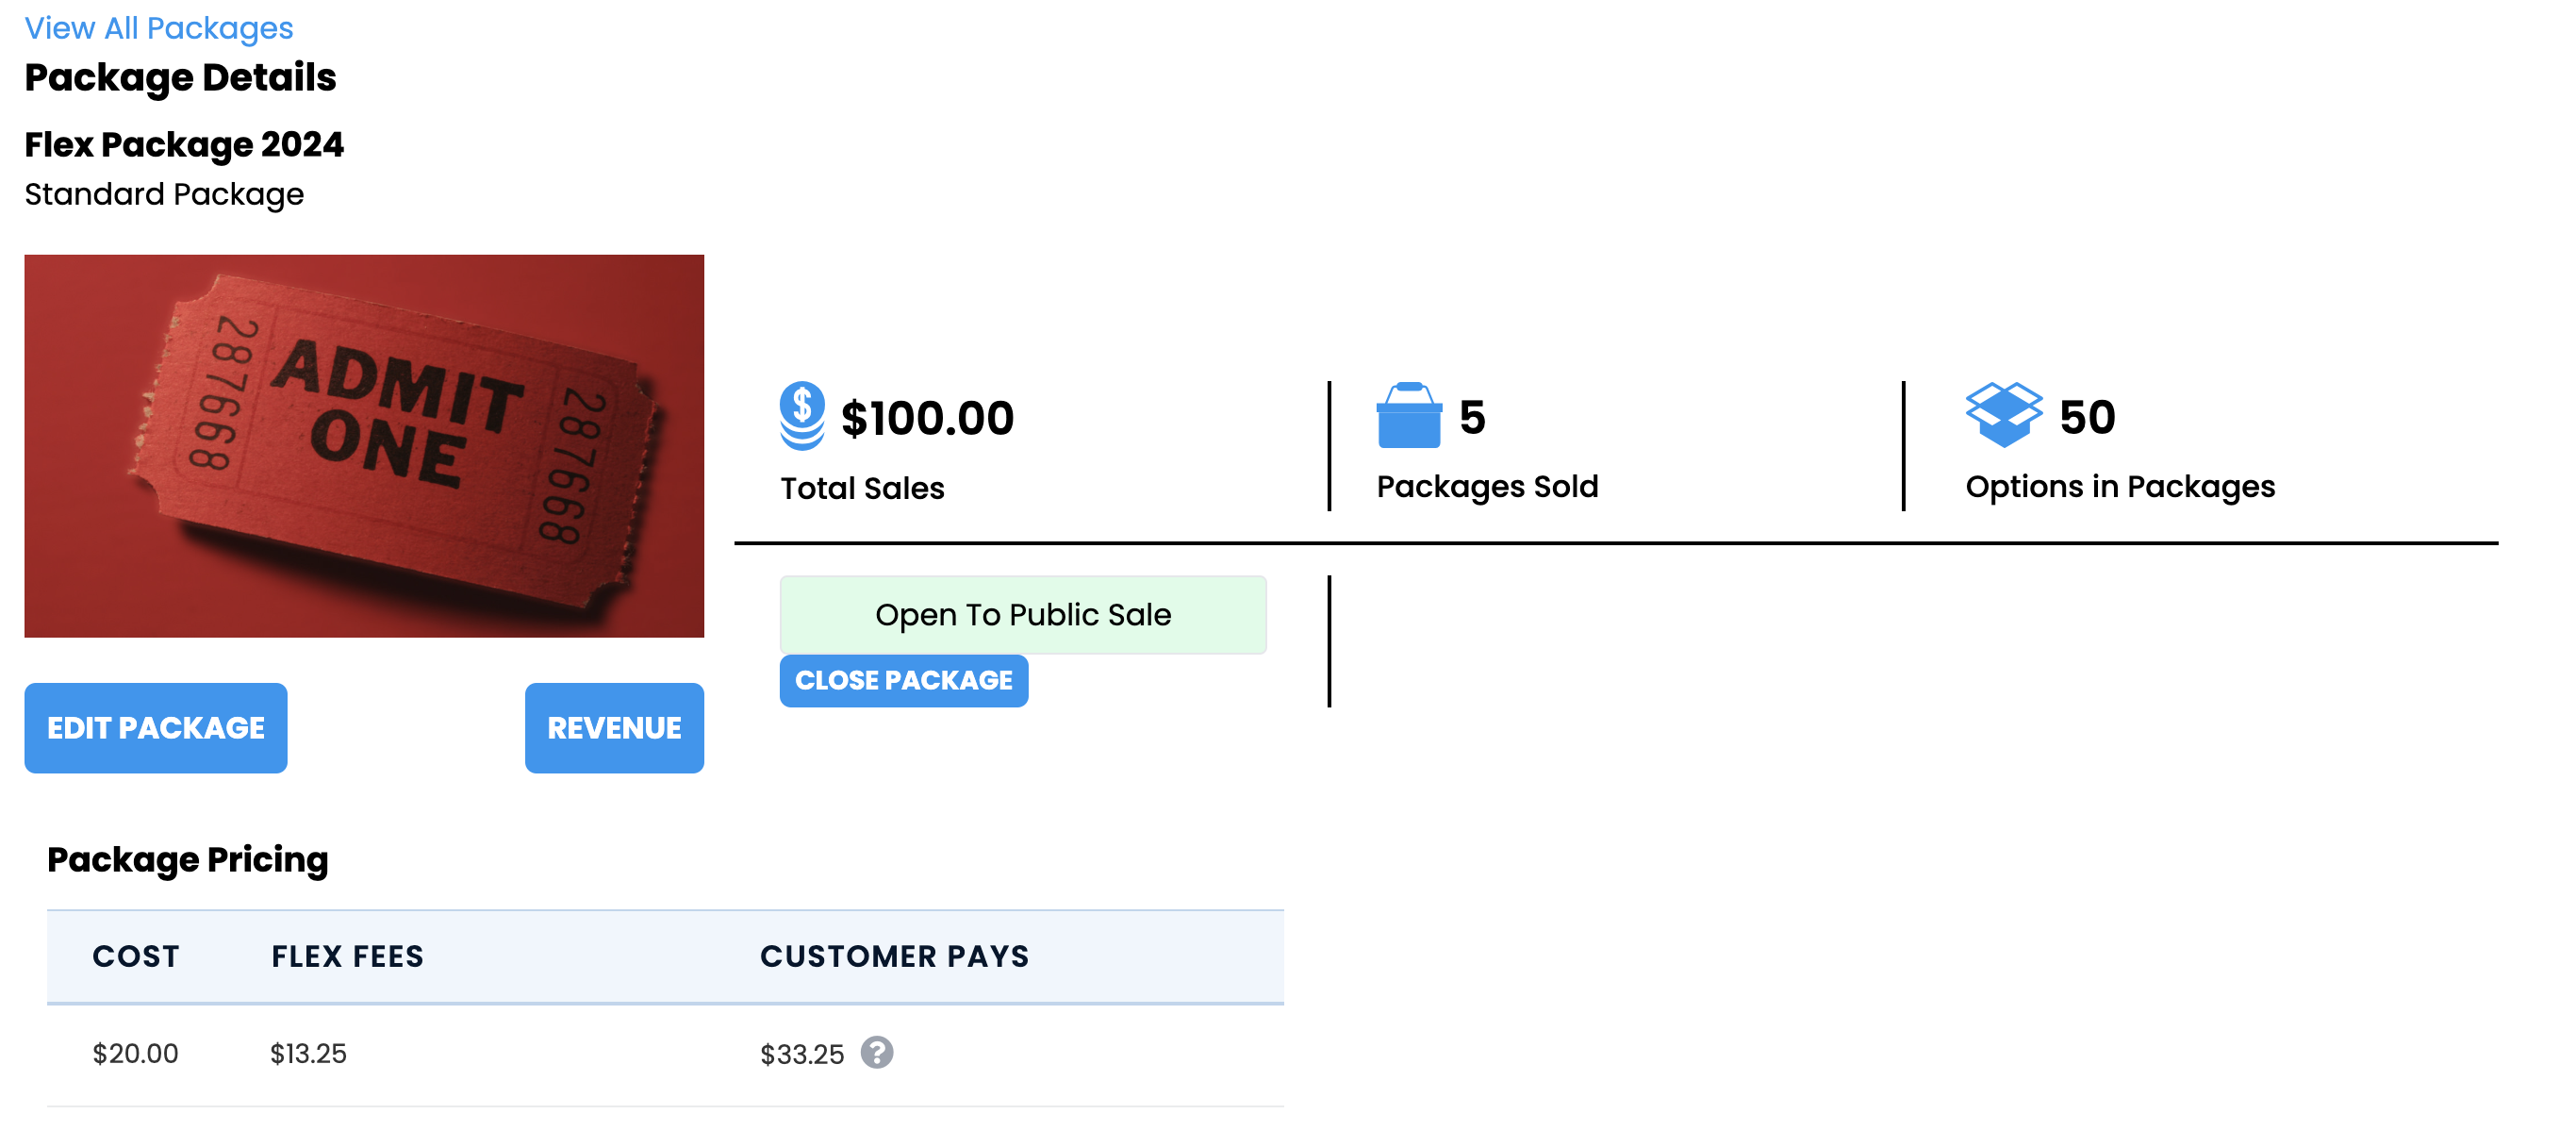This screenshot has width=2576, height=1147.
Task: Click the FLEX FEES column header
Action: click(x=348, y=957)
